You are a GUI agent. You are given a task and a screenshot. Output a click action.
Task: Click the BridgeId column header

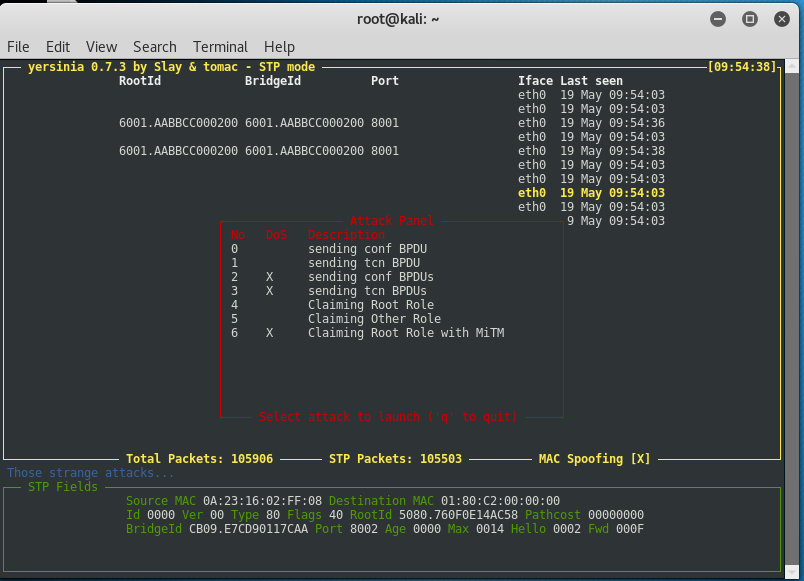pyautogui.click(x=273, y=81)
